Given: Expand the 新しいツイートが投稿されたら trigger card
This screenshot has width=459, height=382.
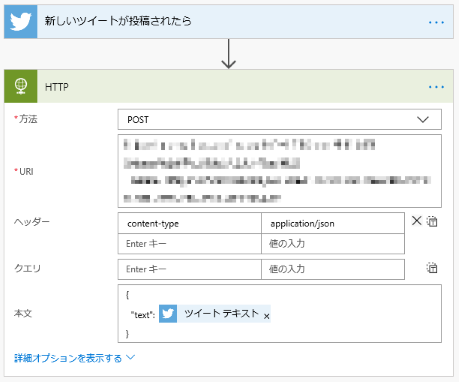Looking at the screenshot, I should click(x=229, y=21).
